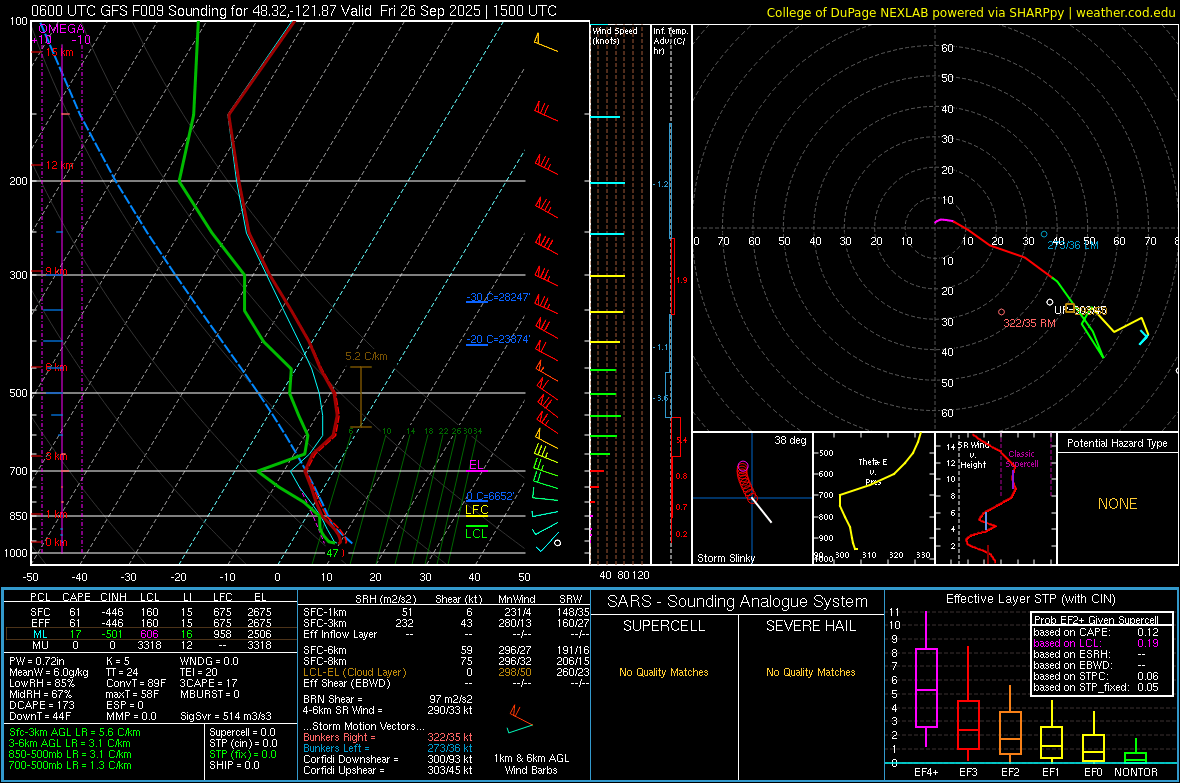
Task: Click the 12 km height marker
Action: coord(59,165)
